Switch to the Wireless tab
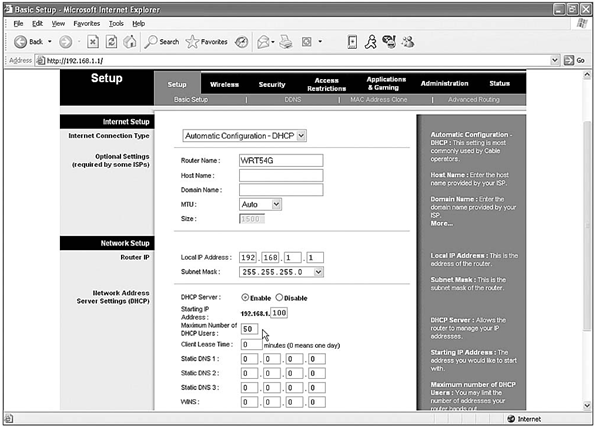 pos(224,84)
